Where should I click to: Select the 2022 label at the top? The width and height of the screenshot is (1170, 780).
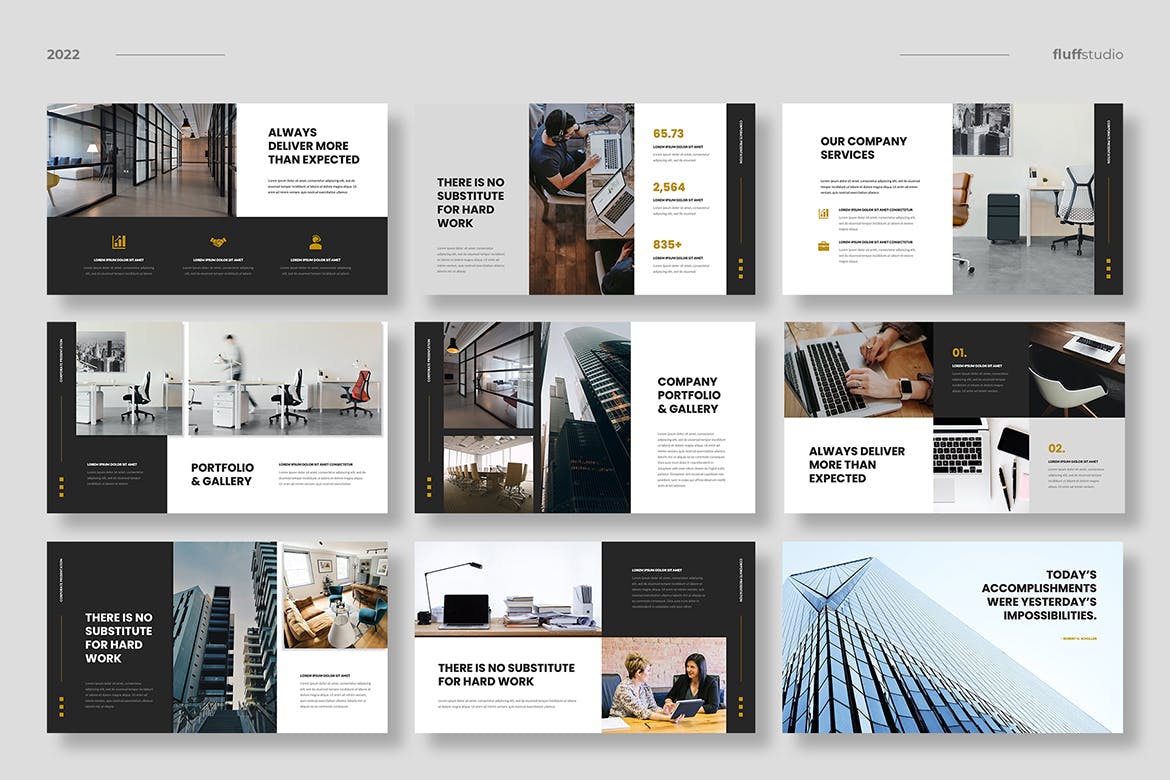tap(62, 54)
